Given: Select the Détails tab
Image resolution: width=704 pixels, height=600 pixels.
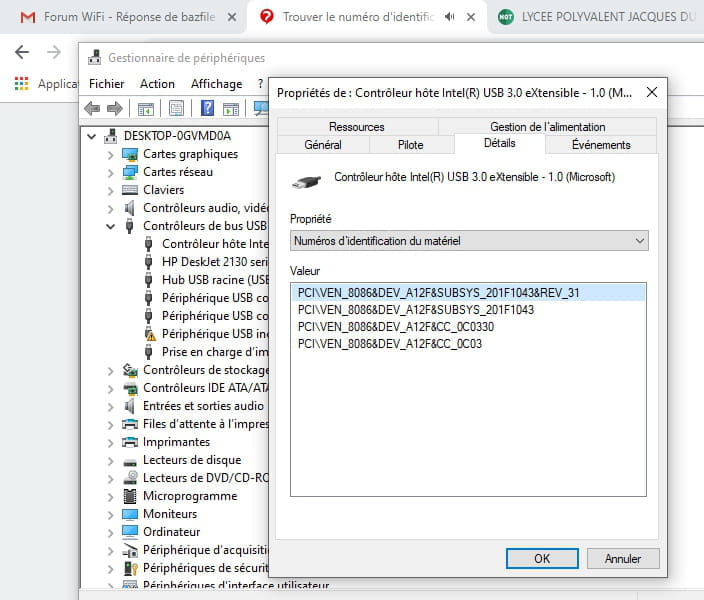Looking at the screenshot, I should (500, 143).
